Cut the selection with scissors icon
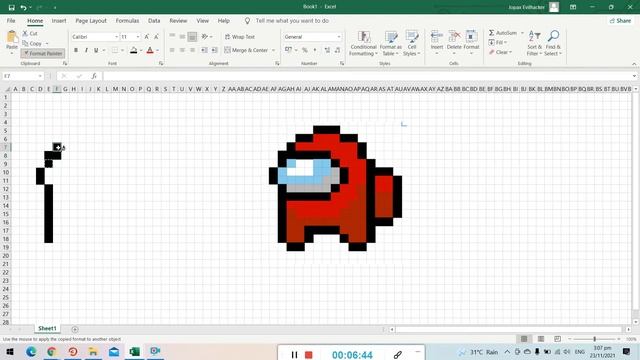The height and width of the screenshot is (360, 640). (x=30, y=33)
